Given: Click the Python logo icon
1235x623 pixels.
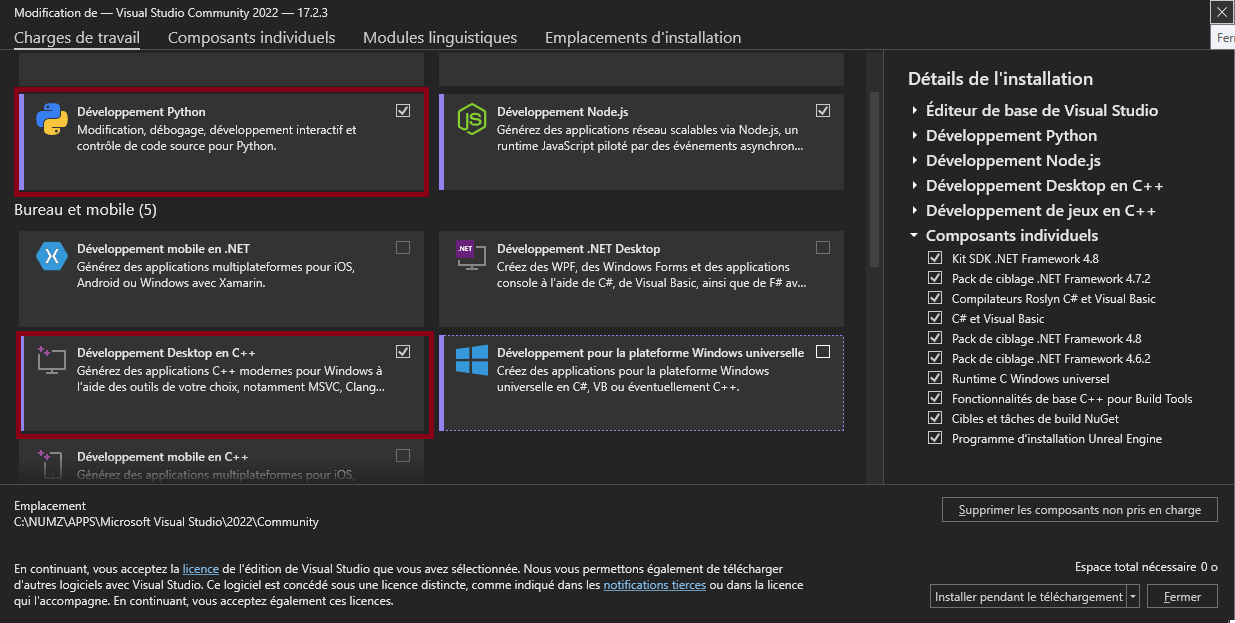Looking at the screenshot, I should pyautogui.click(x=51, y=118).
